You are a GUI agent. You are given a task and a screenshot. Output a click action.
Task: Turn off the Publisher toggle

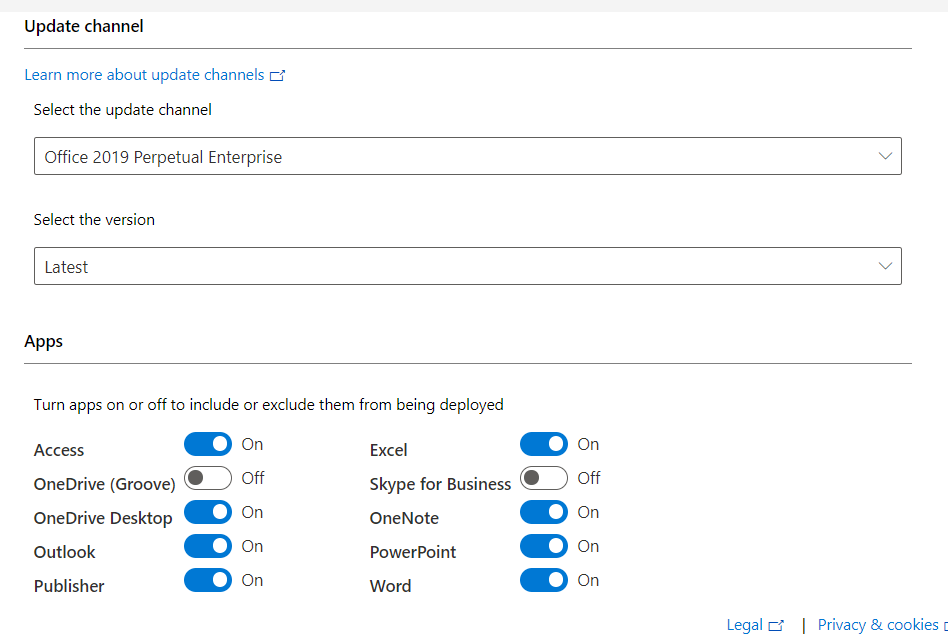click(x=208, y=580)
